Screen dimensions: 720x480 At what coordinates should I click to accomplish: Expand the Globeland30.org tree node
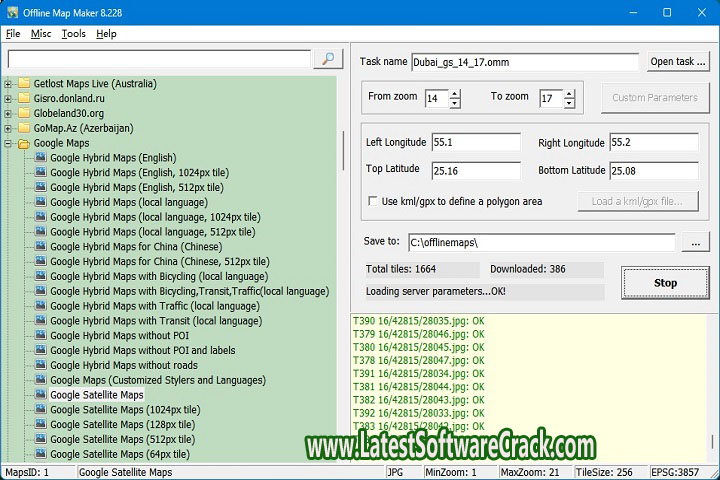click(8, 114)
